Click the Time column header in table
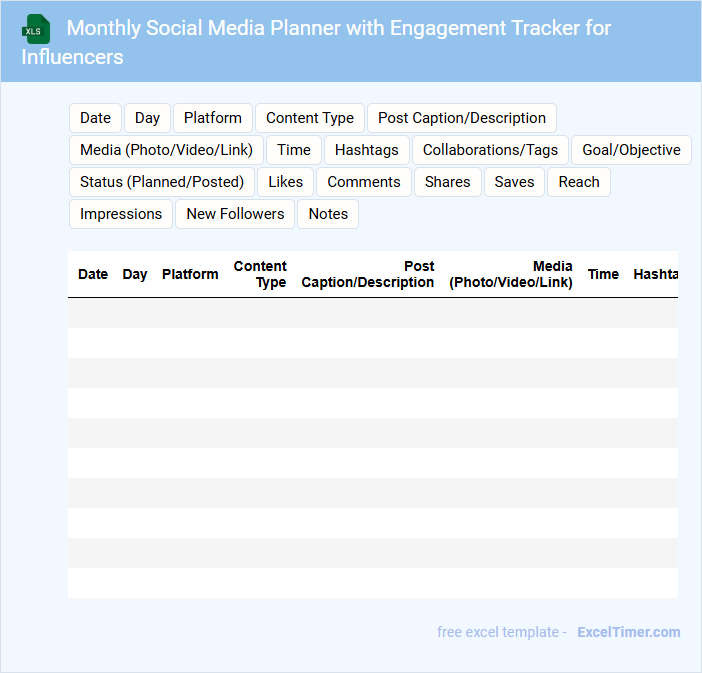Viewport: 702px width, 673px height. coord(603,274)
